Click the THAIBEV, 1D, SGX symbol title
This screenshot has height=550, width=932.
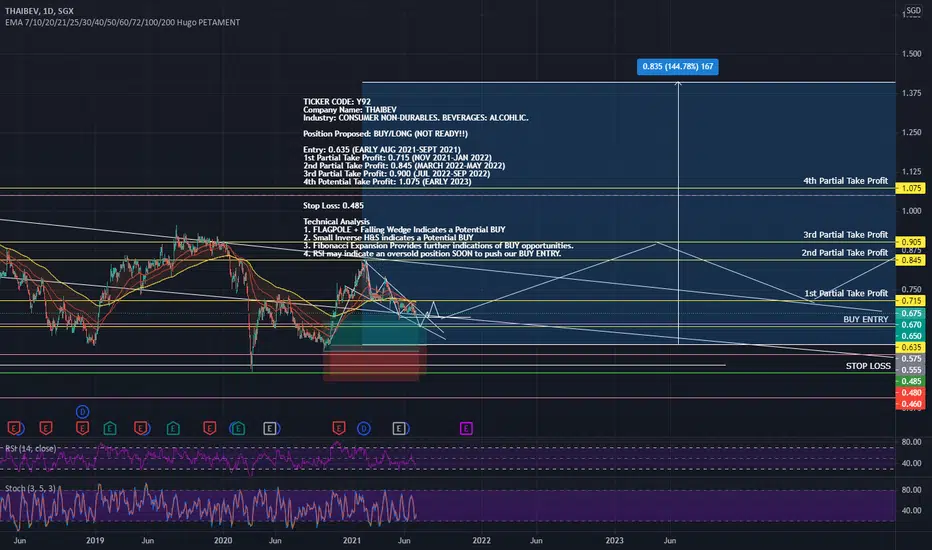coord(40,11)
